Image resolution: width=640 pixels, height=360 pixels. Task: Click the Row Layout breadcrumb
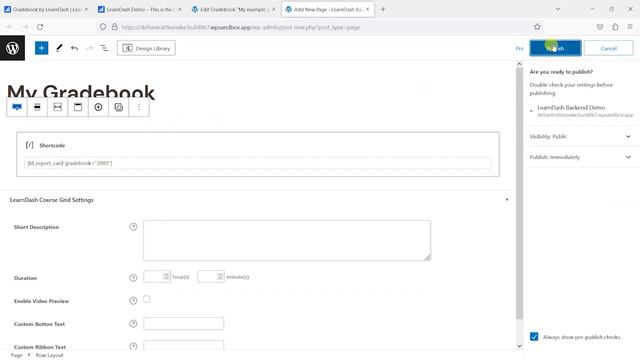[49, 356]
